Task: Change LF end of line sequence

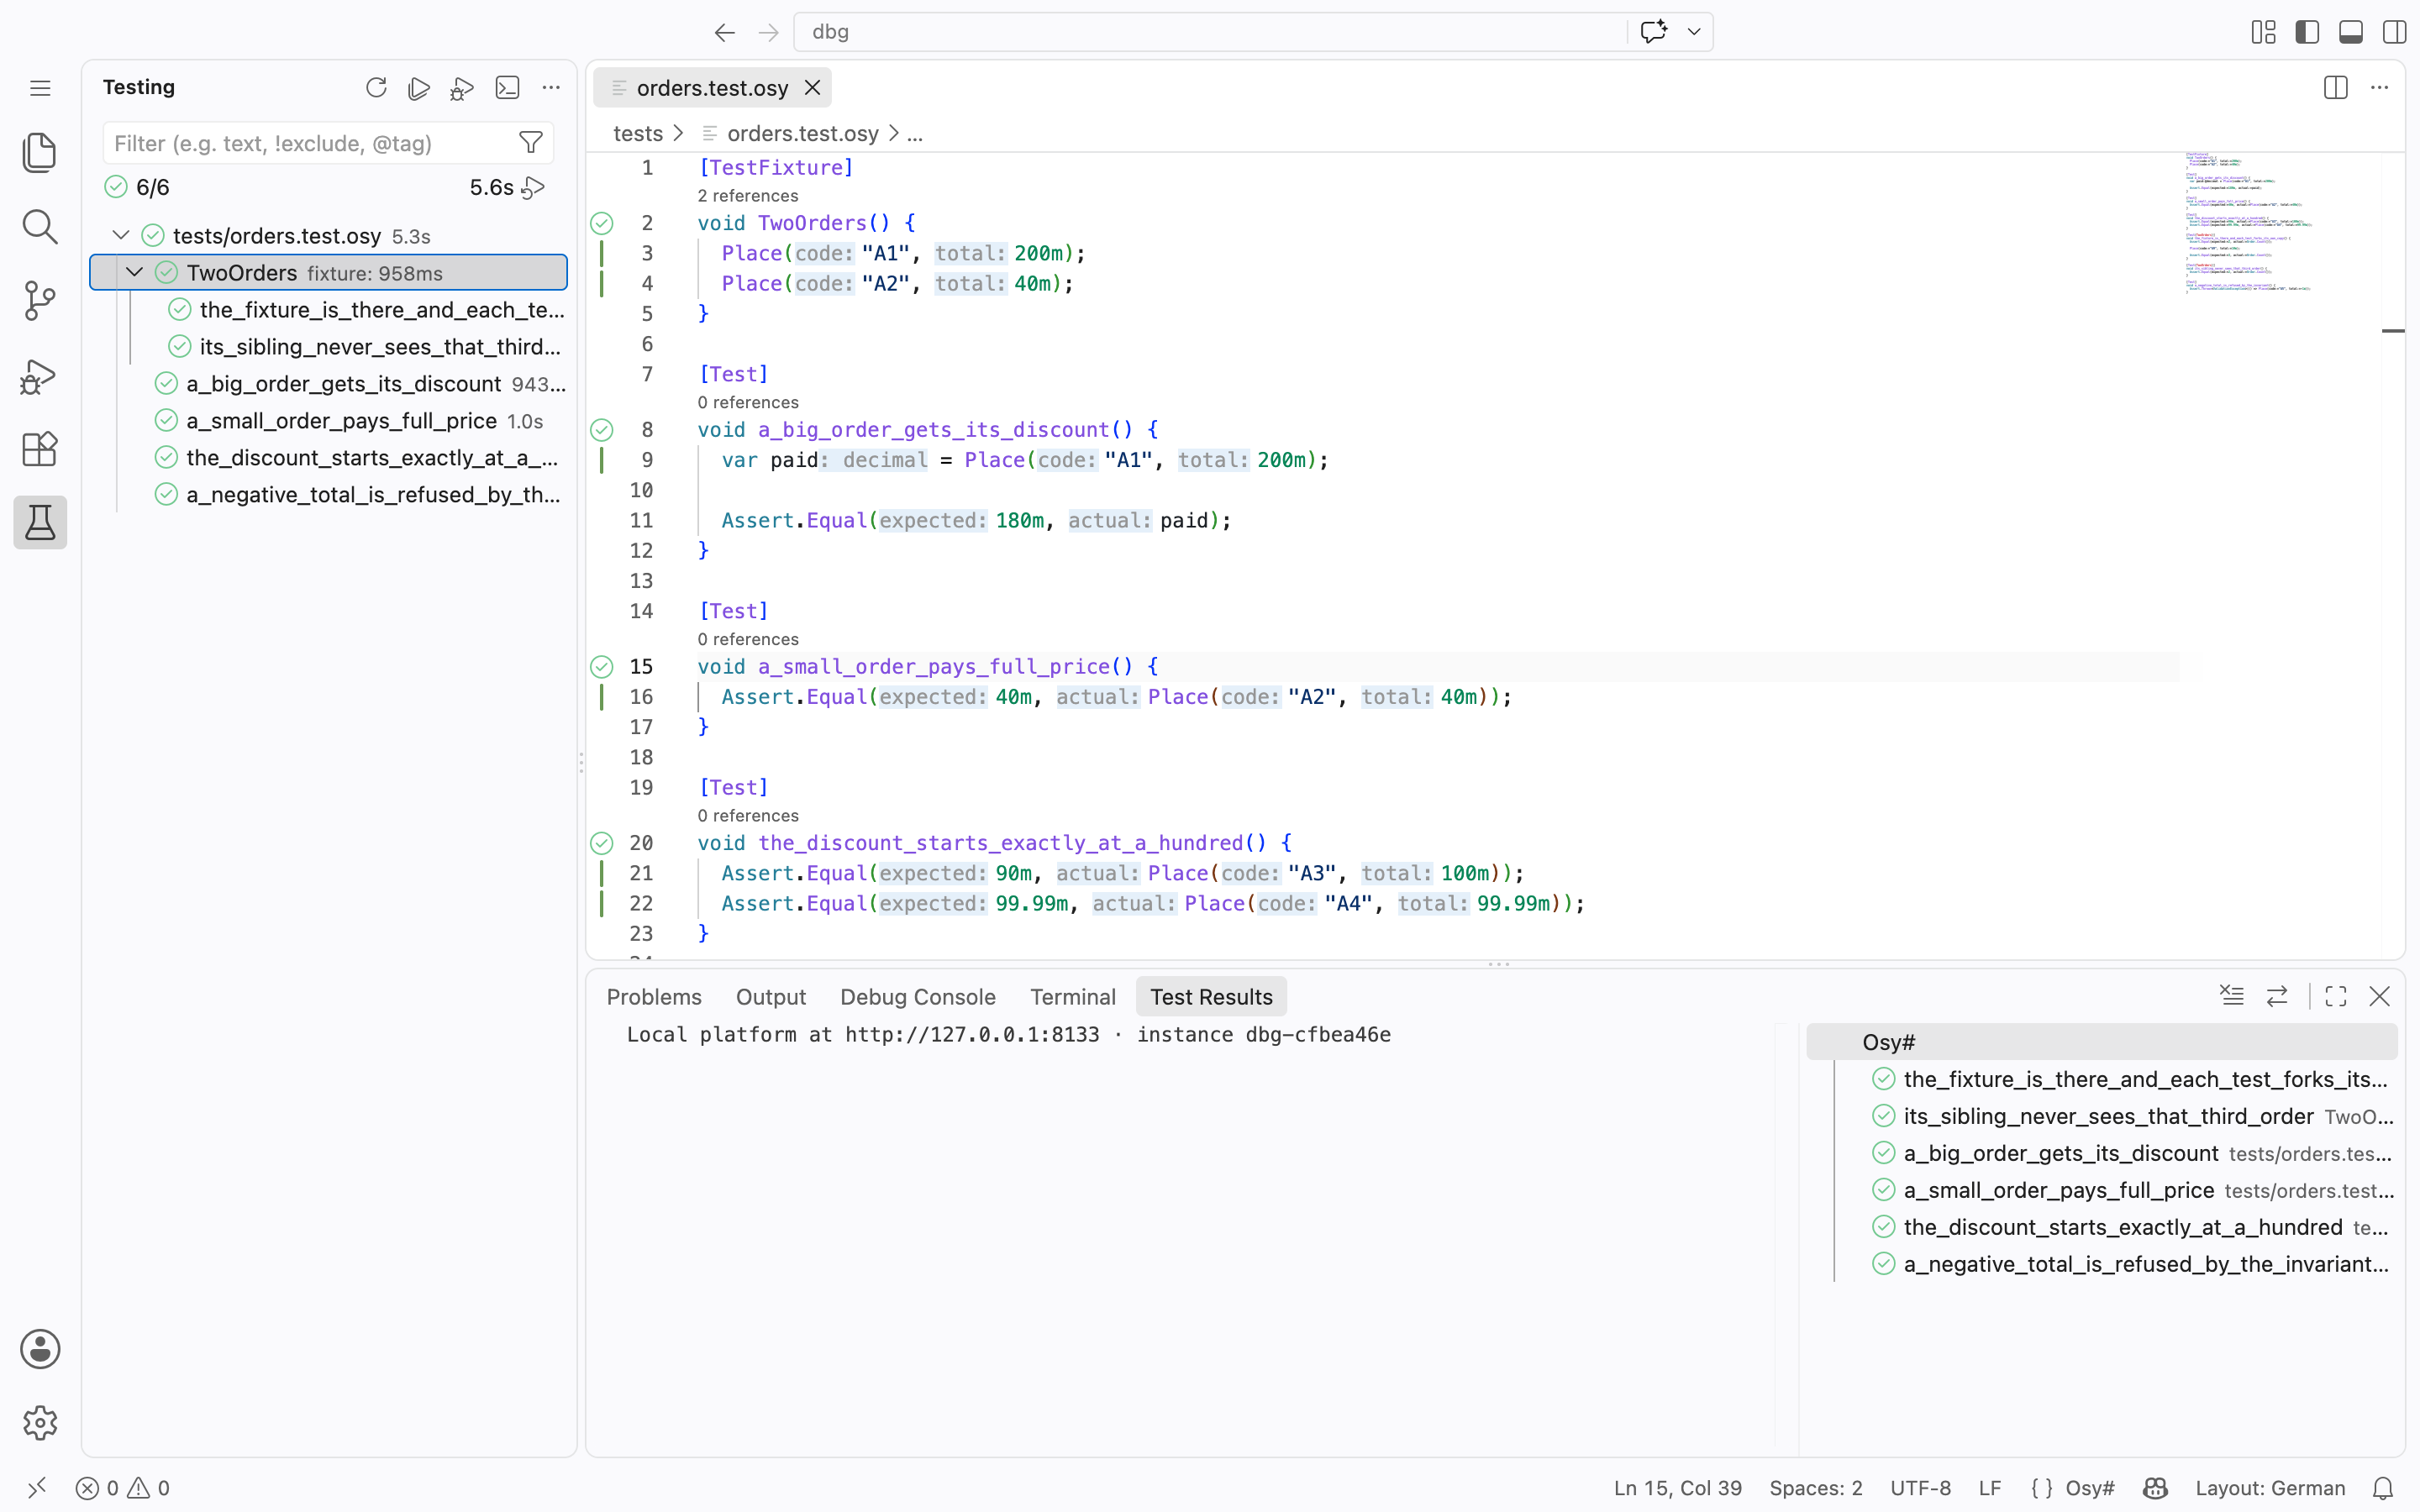Action: 1990,1488
